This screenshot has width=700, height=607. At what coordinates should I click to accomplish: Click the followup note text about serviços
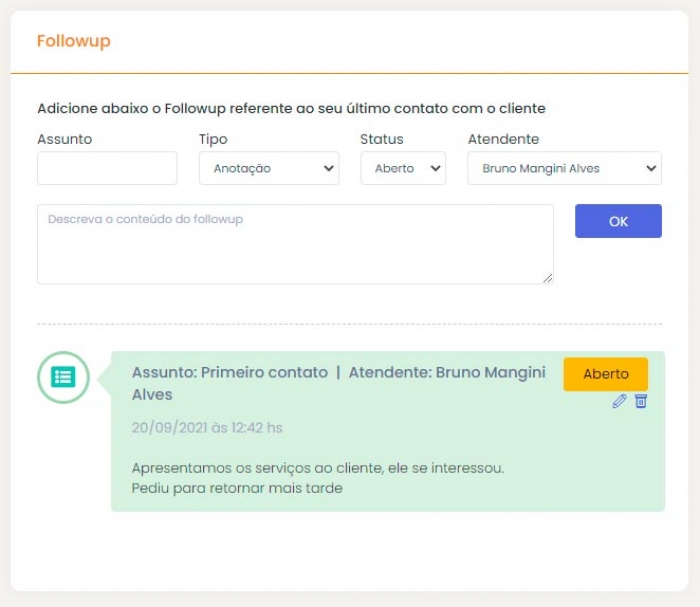click(x=317, y=468)
